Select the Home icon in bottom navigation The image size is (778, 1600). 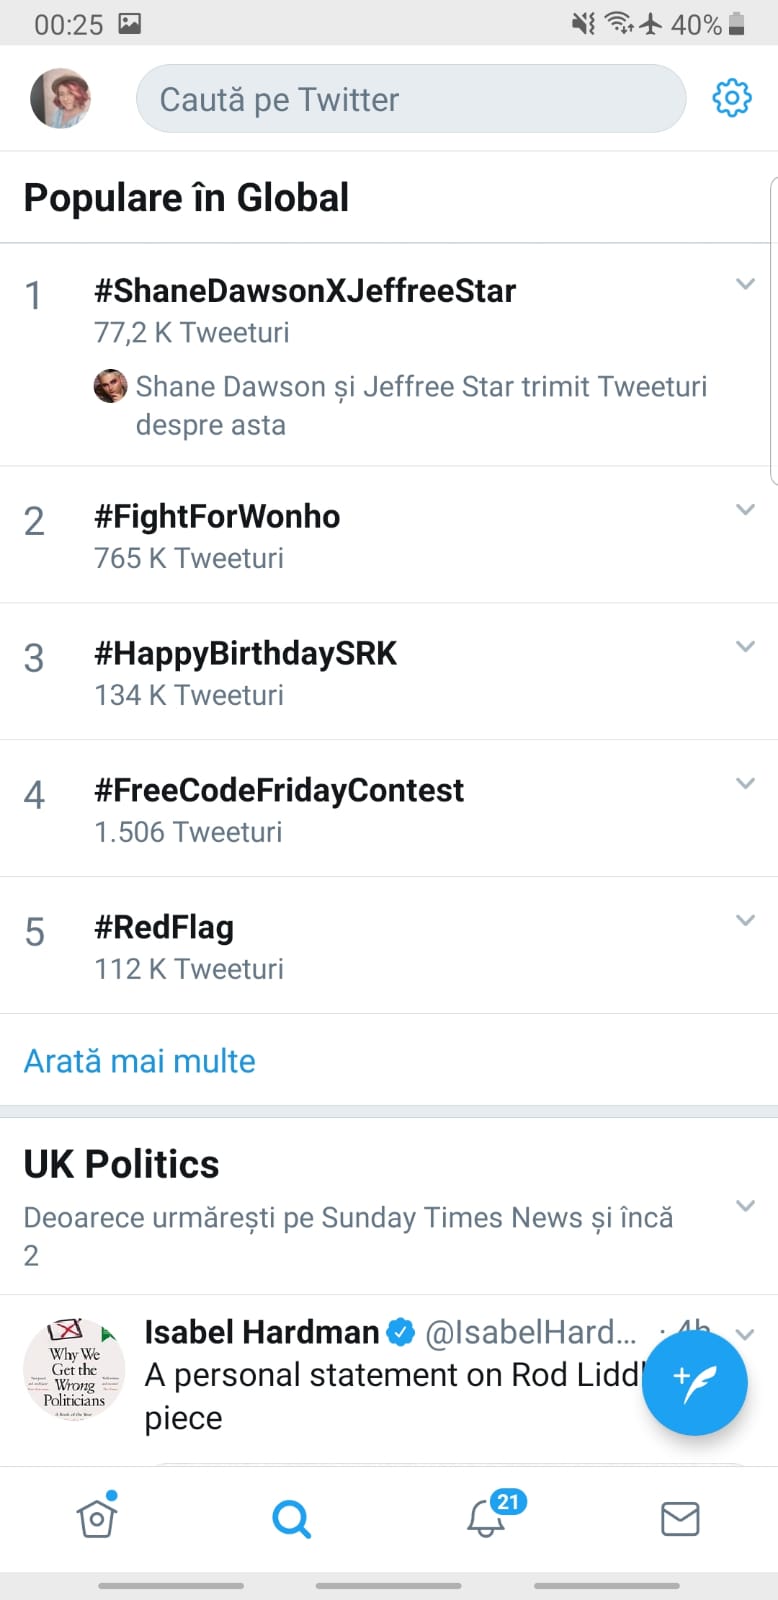click(97, 1518)
